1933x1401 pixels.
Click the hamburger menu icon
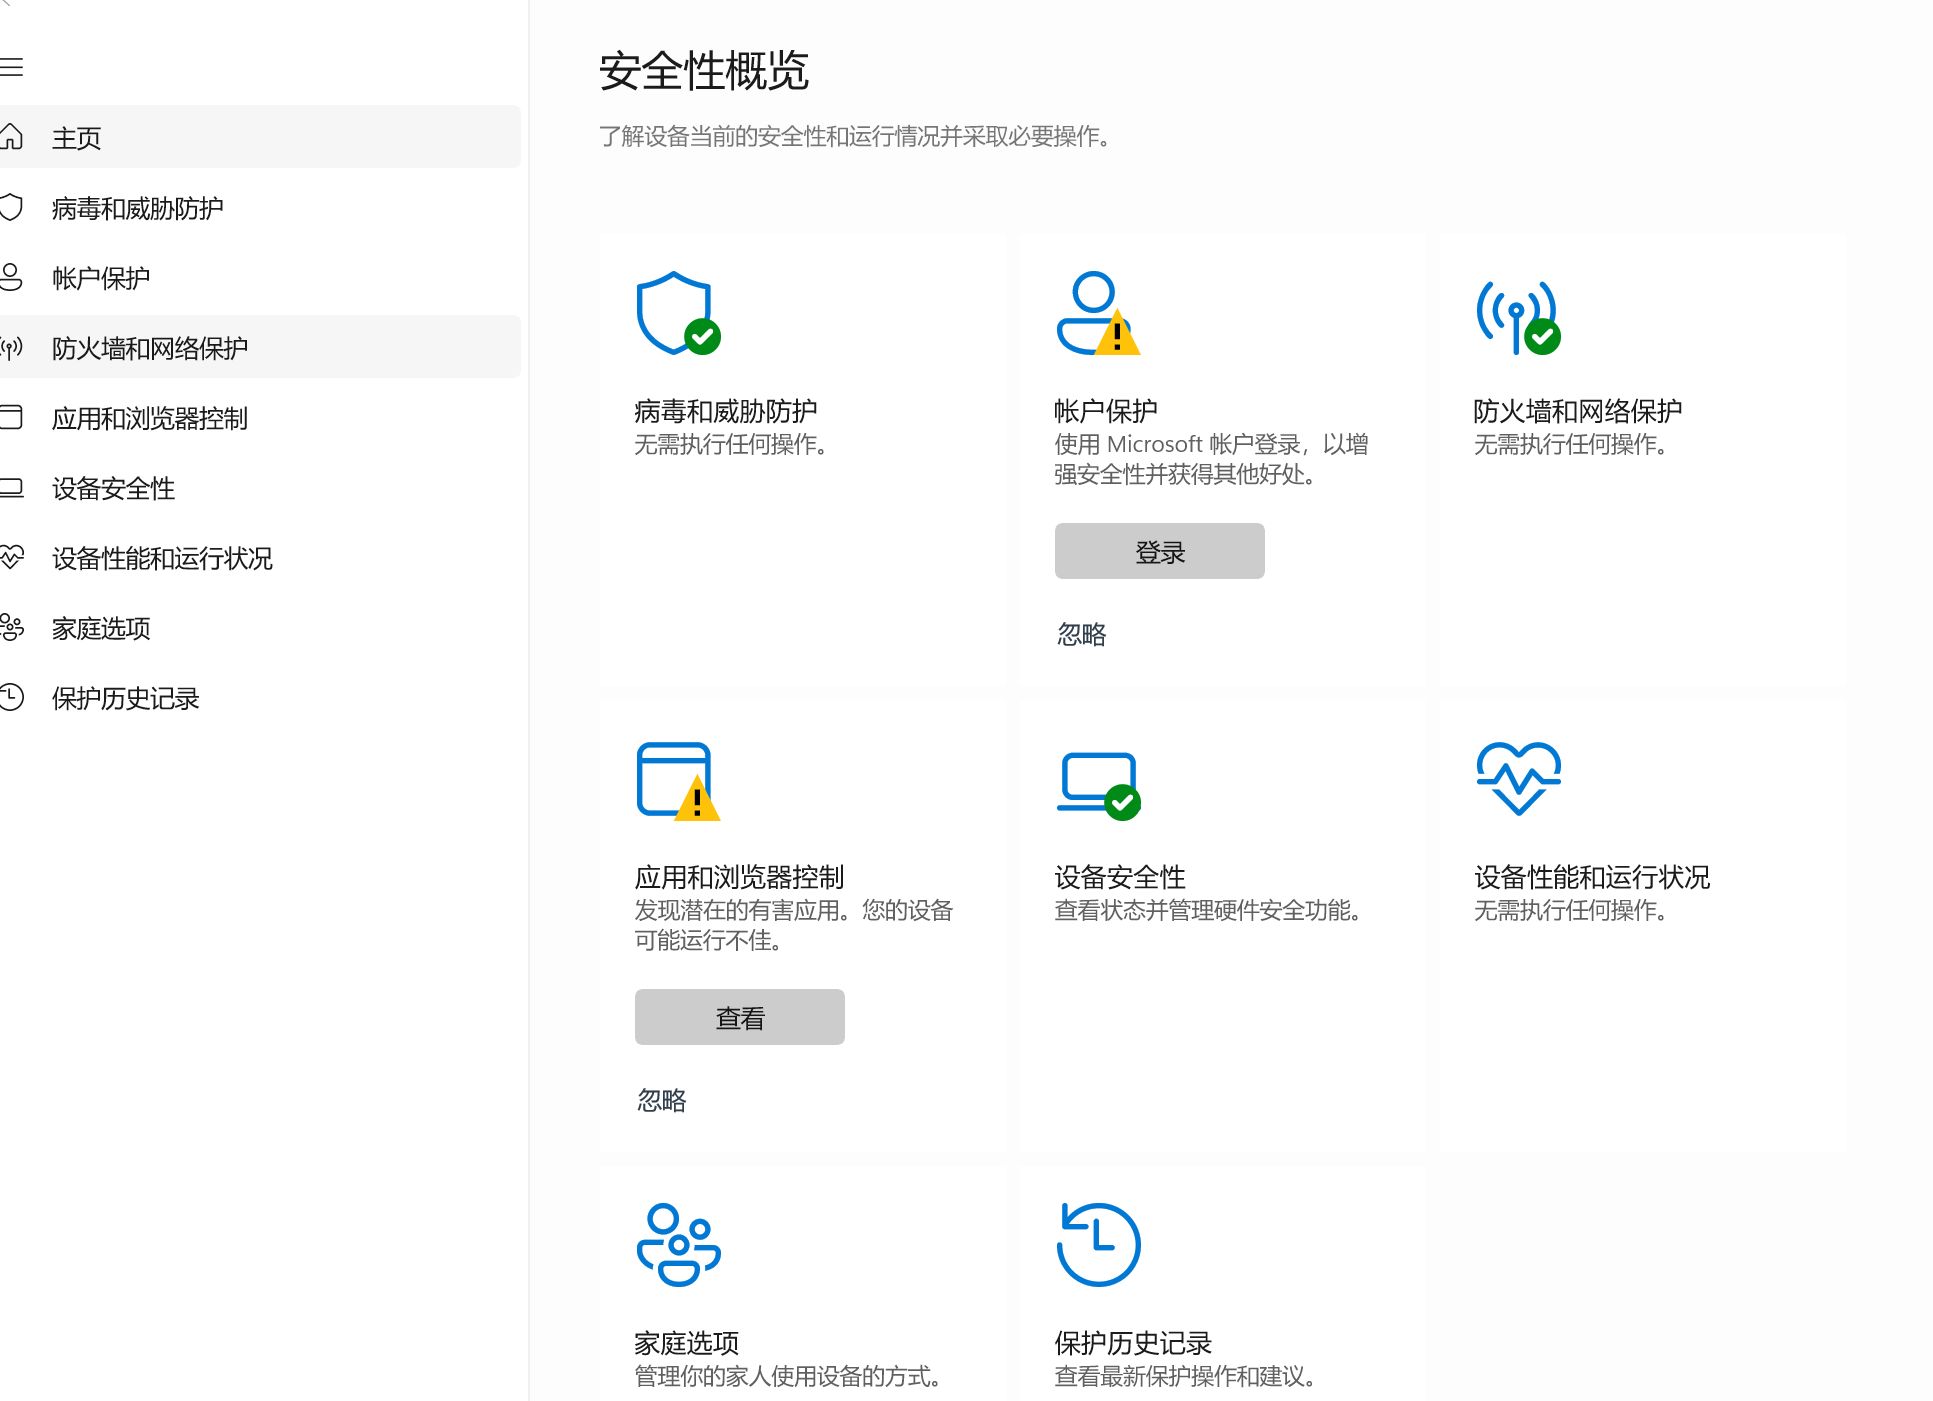(11, 67)
